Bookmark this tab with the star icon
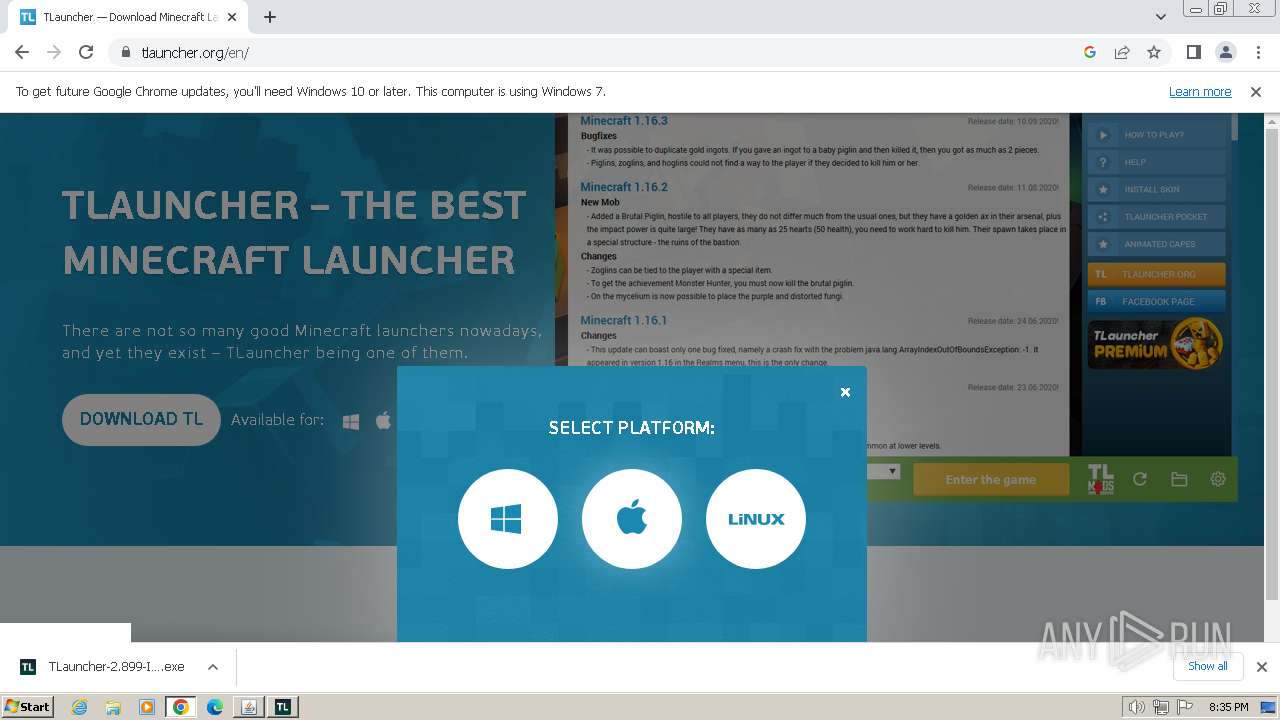This screenshot has height=720, width=1280. pos(1154,52)
